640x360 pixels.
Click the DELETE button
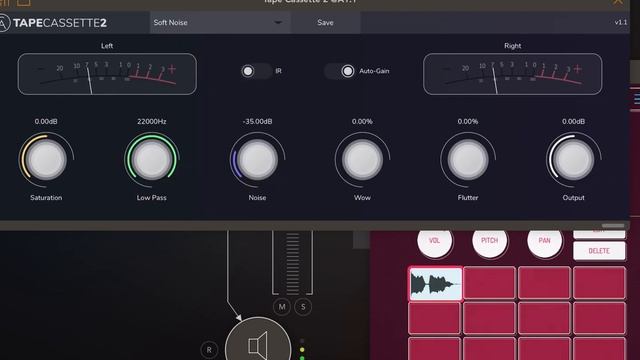click(599, 251)
